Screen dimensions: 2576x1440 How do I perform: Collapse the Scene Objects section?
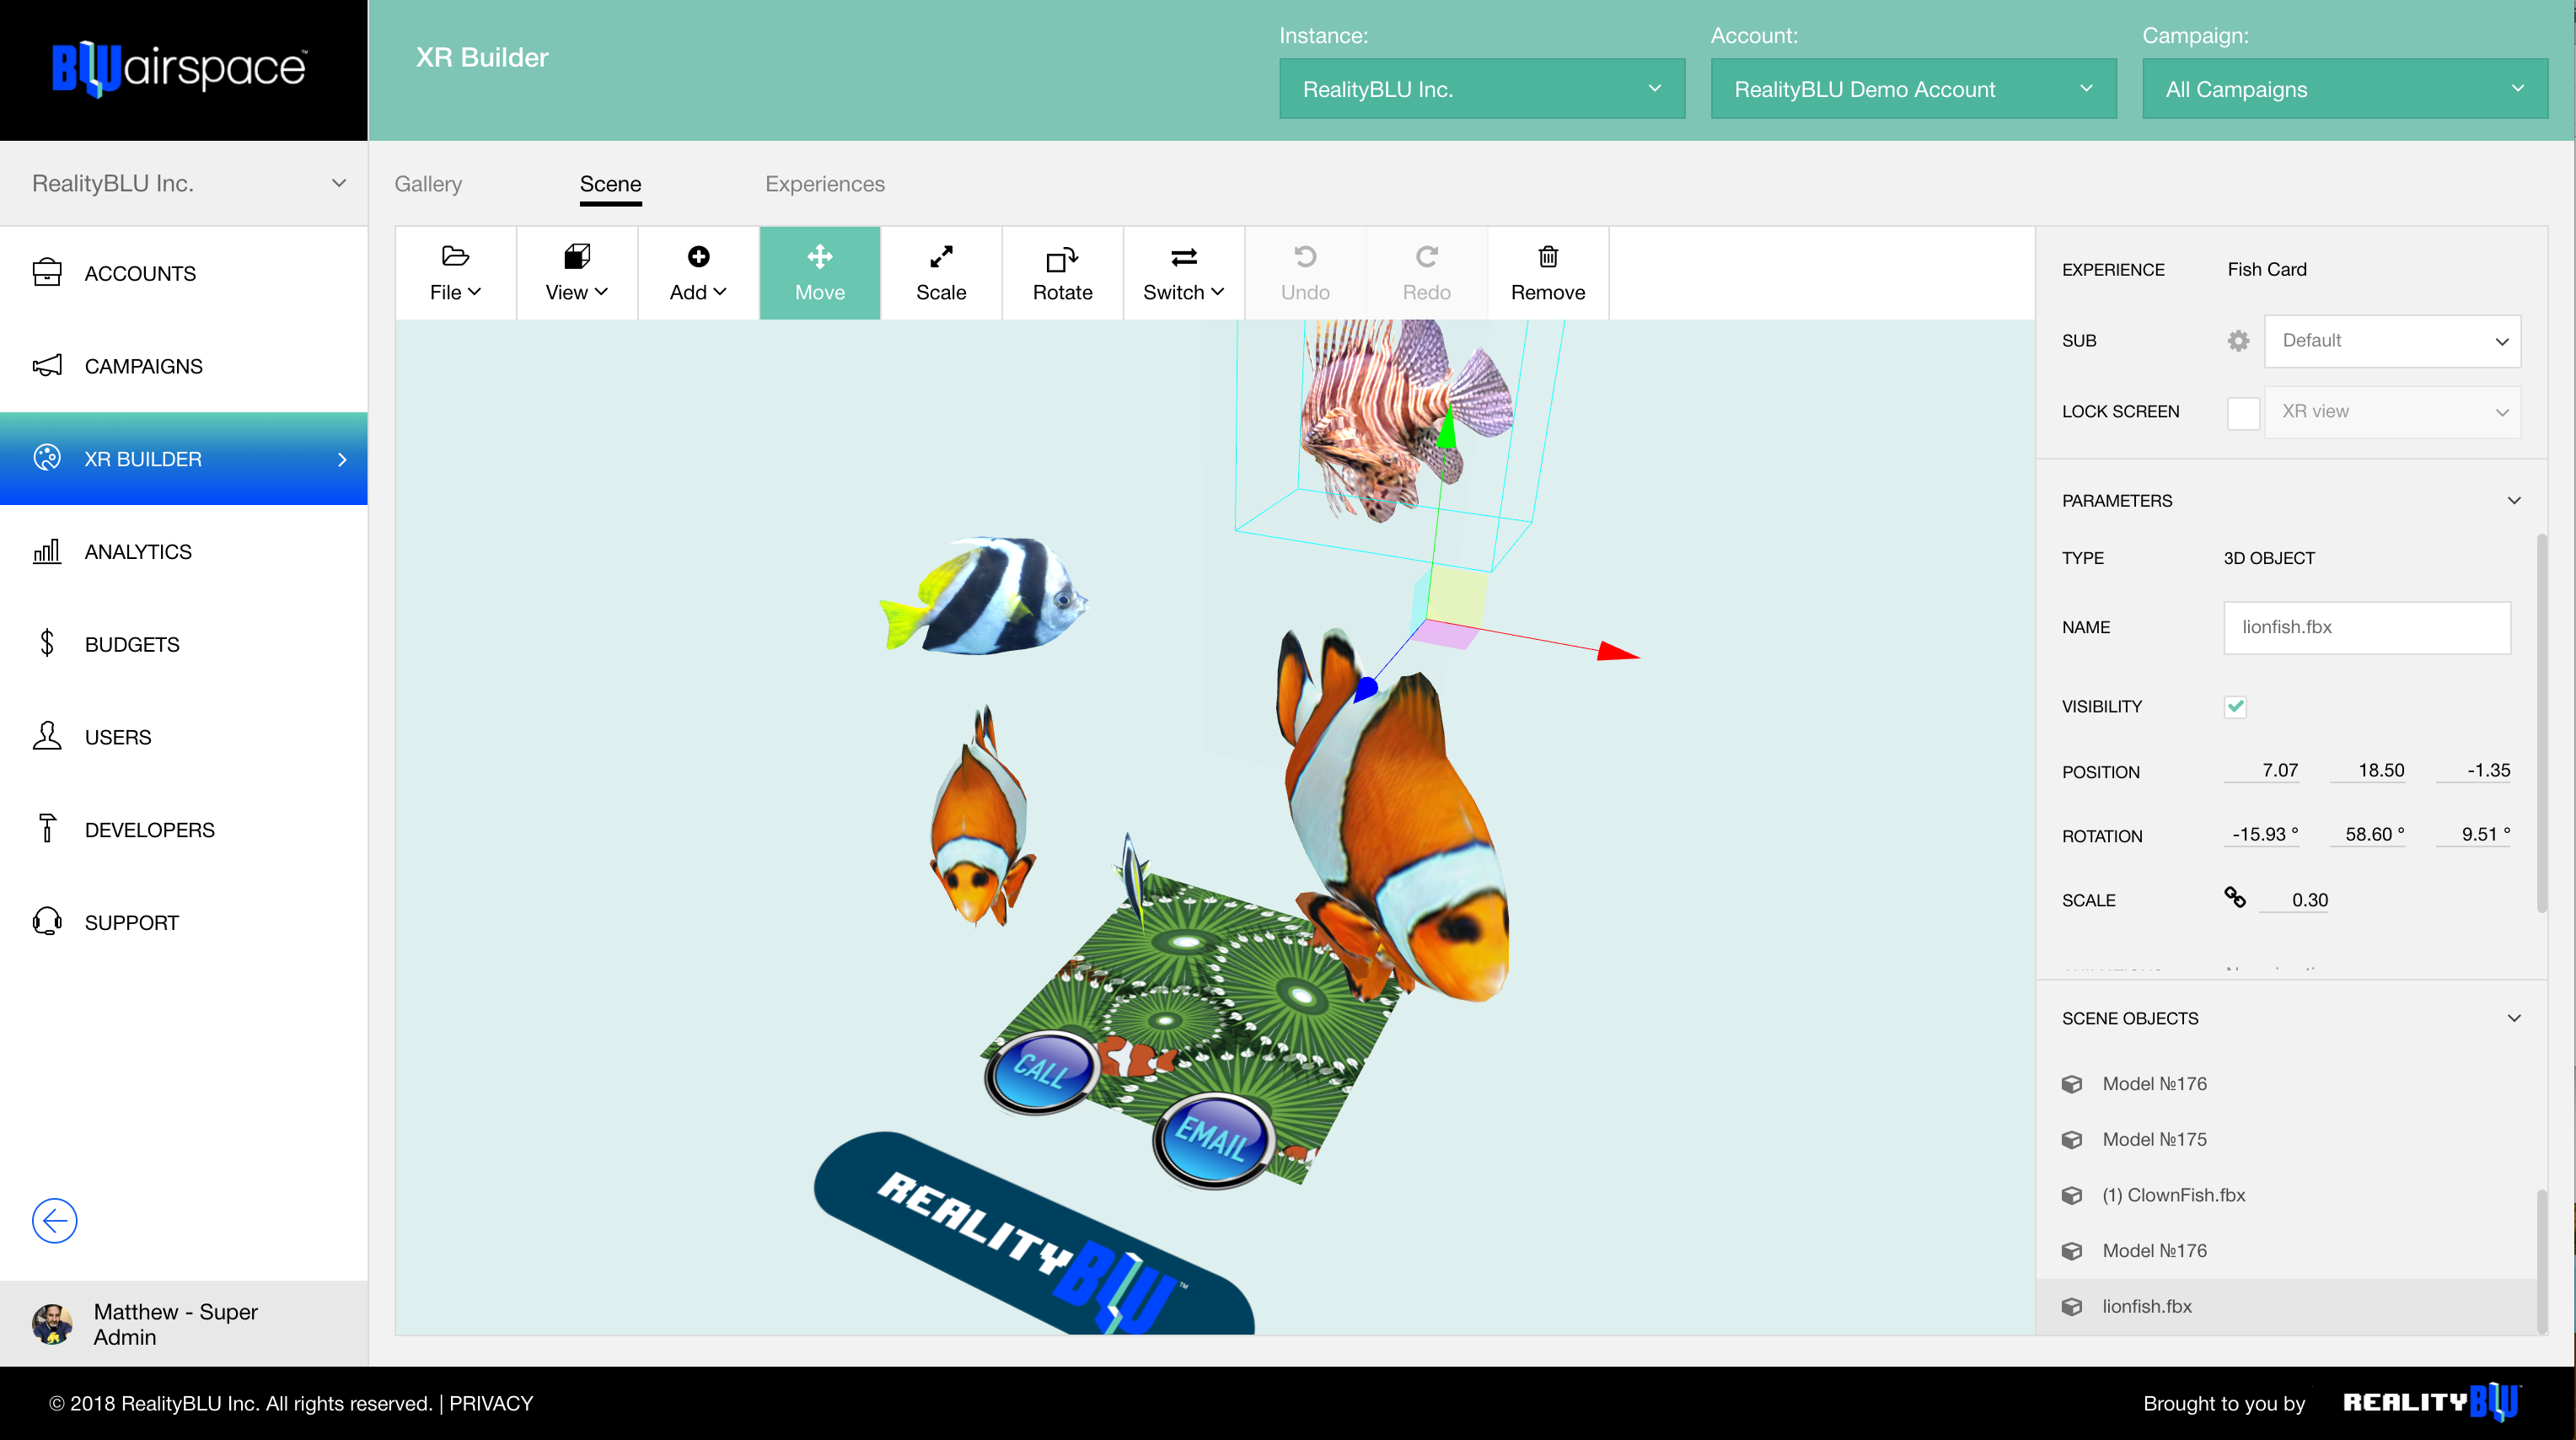pyautogui.click(x=2513, y=1018)
